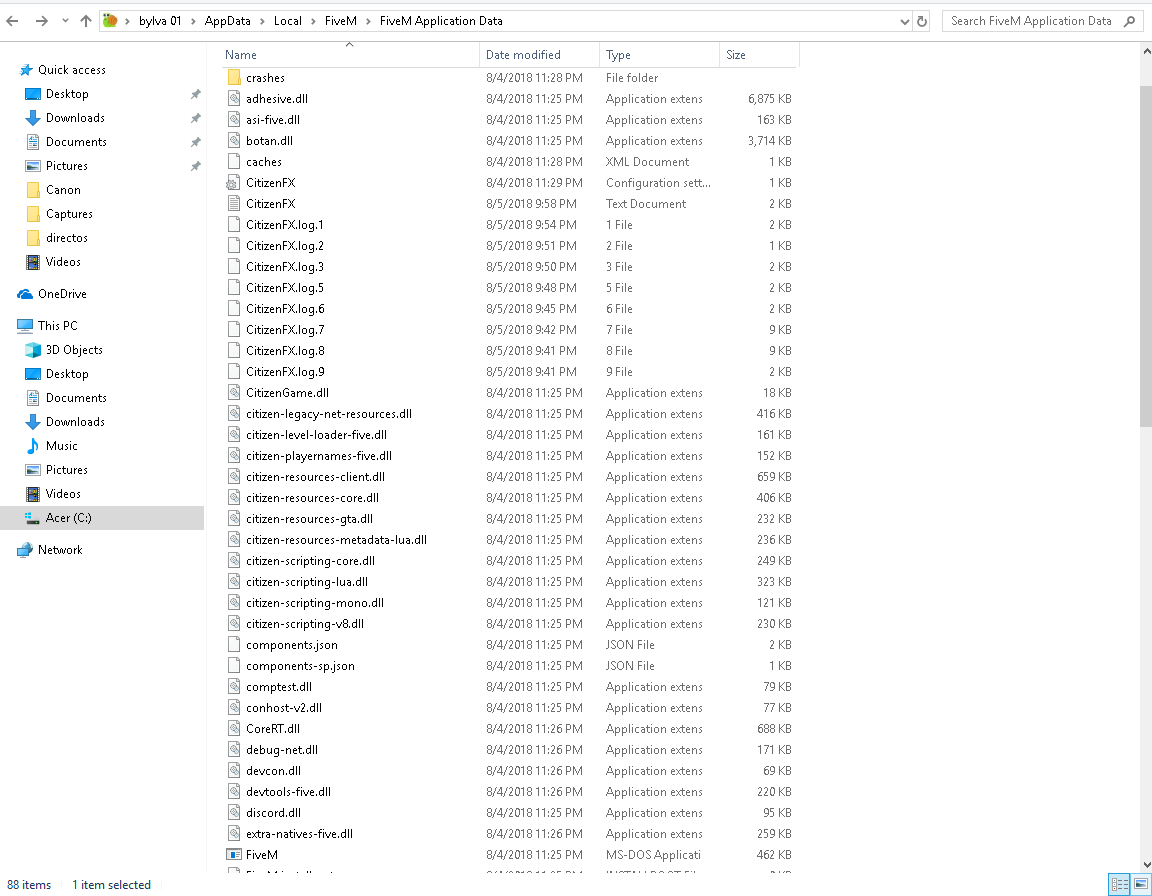Open recent locations dropdown arrow
This screenshot has width=1152, height=896.
65,21
